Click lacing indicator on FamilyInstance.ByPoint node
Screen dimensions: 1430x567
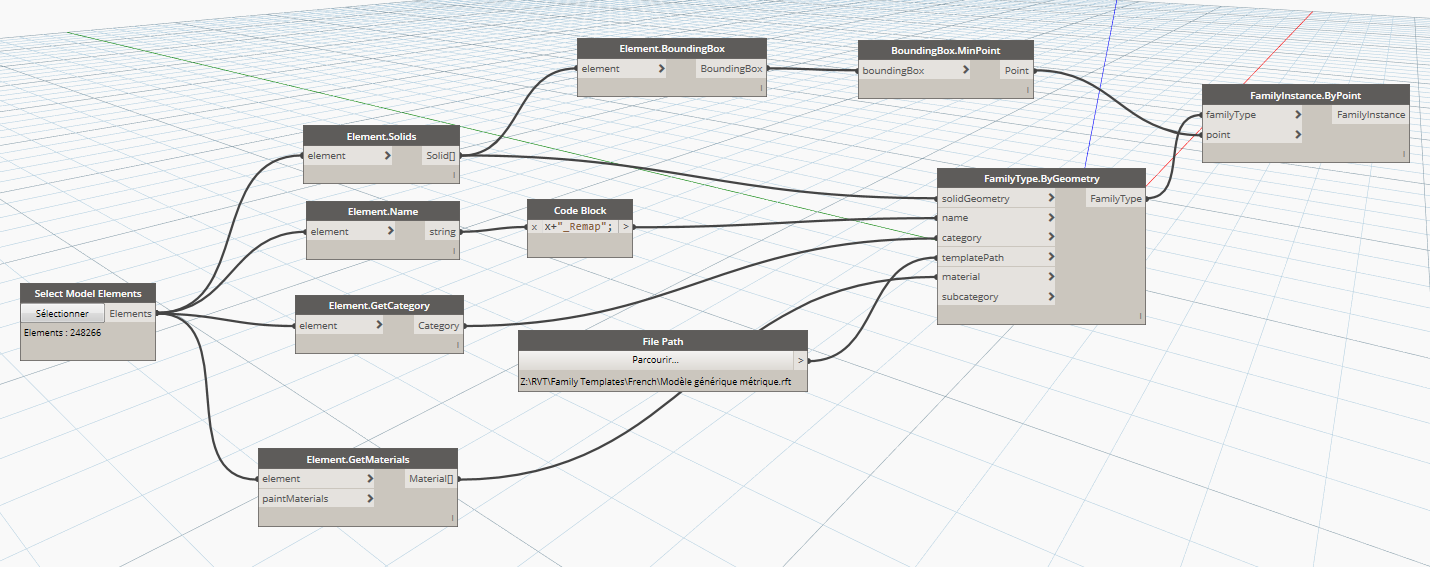(x=1403, y=154)
